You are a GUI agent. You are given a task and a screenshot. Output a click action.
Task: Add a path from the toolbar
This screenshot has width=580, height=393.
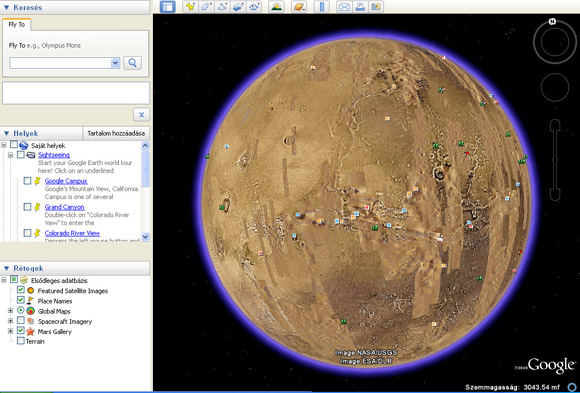[222, 7]
